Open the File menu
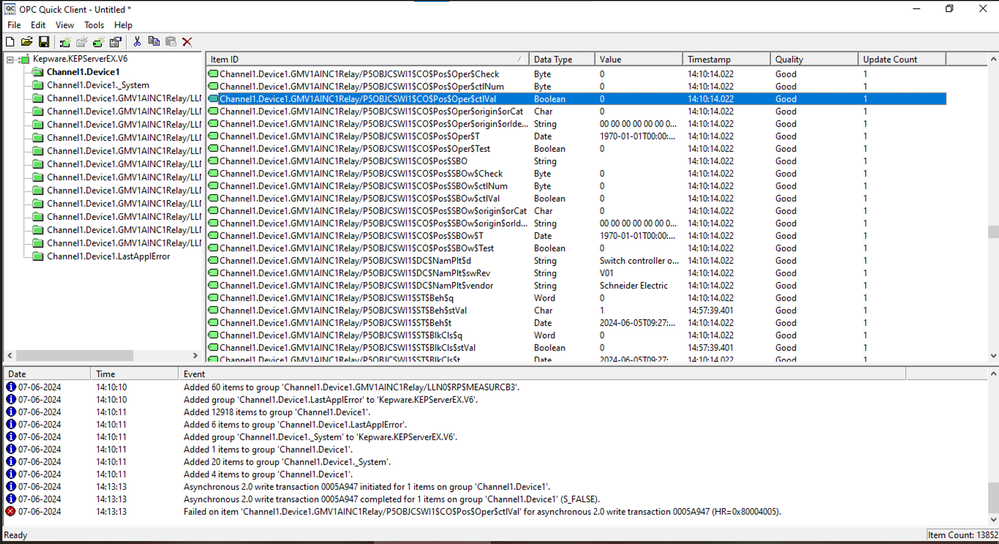This screenshot has width=999, height=544. [14, 25]
